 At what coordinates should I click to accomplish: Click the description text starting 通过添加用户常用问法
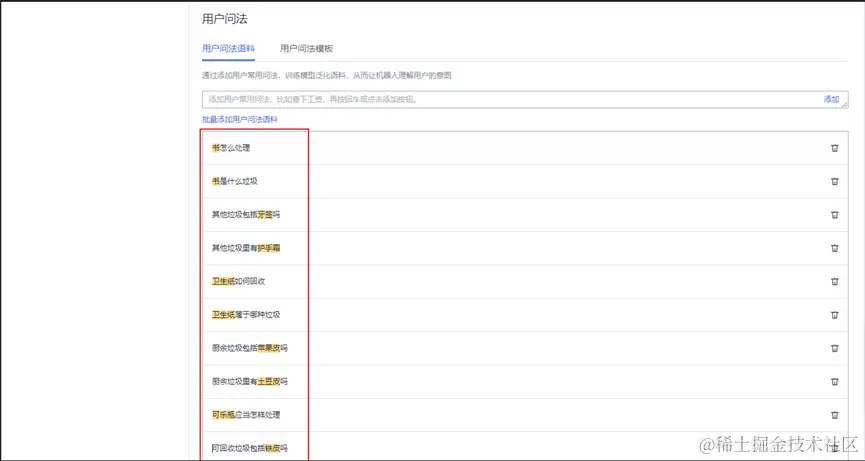point(327,75)
